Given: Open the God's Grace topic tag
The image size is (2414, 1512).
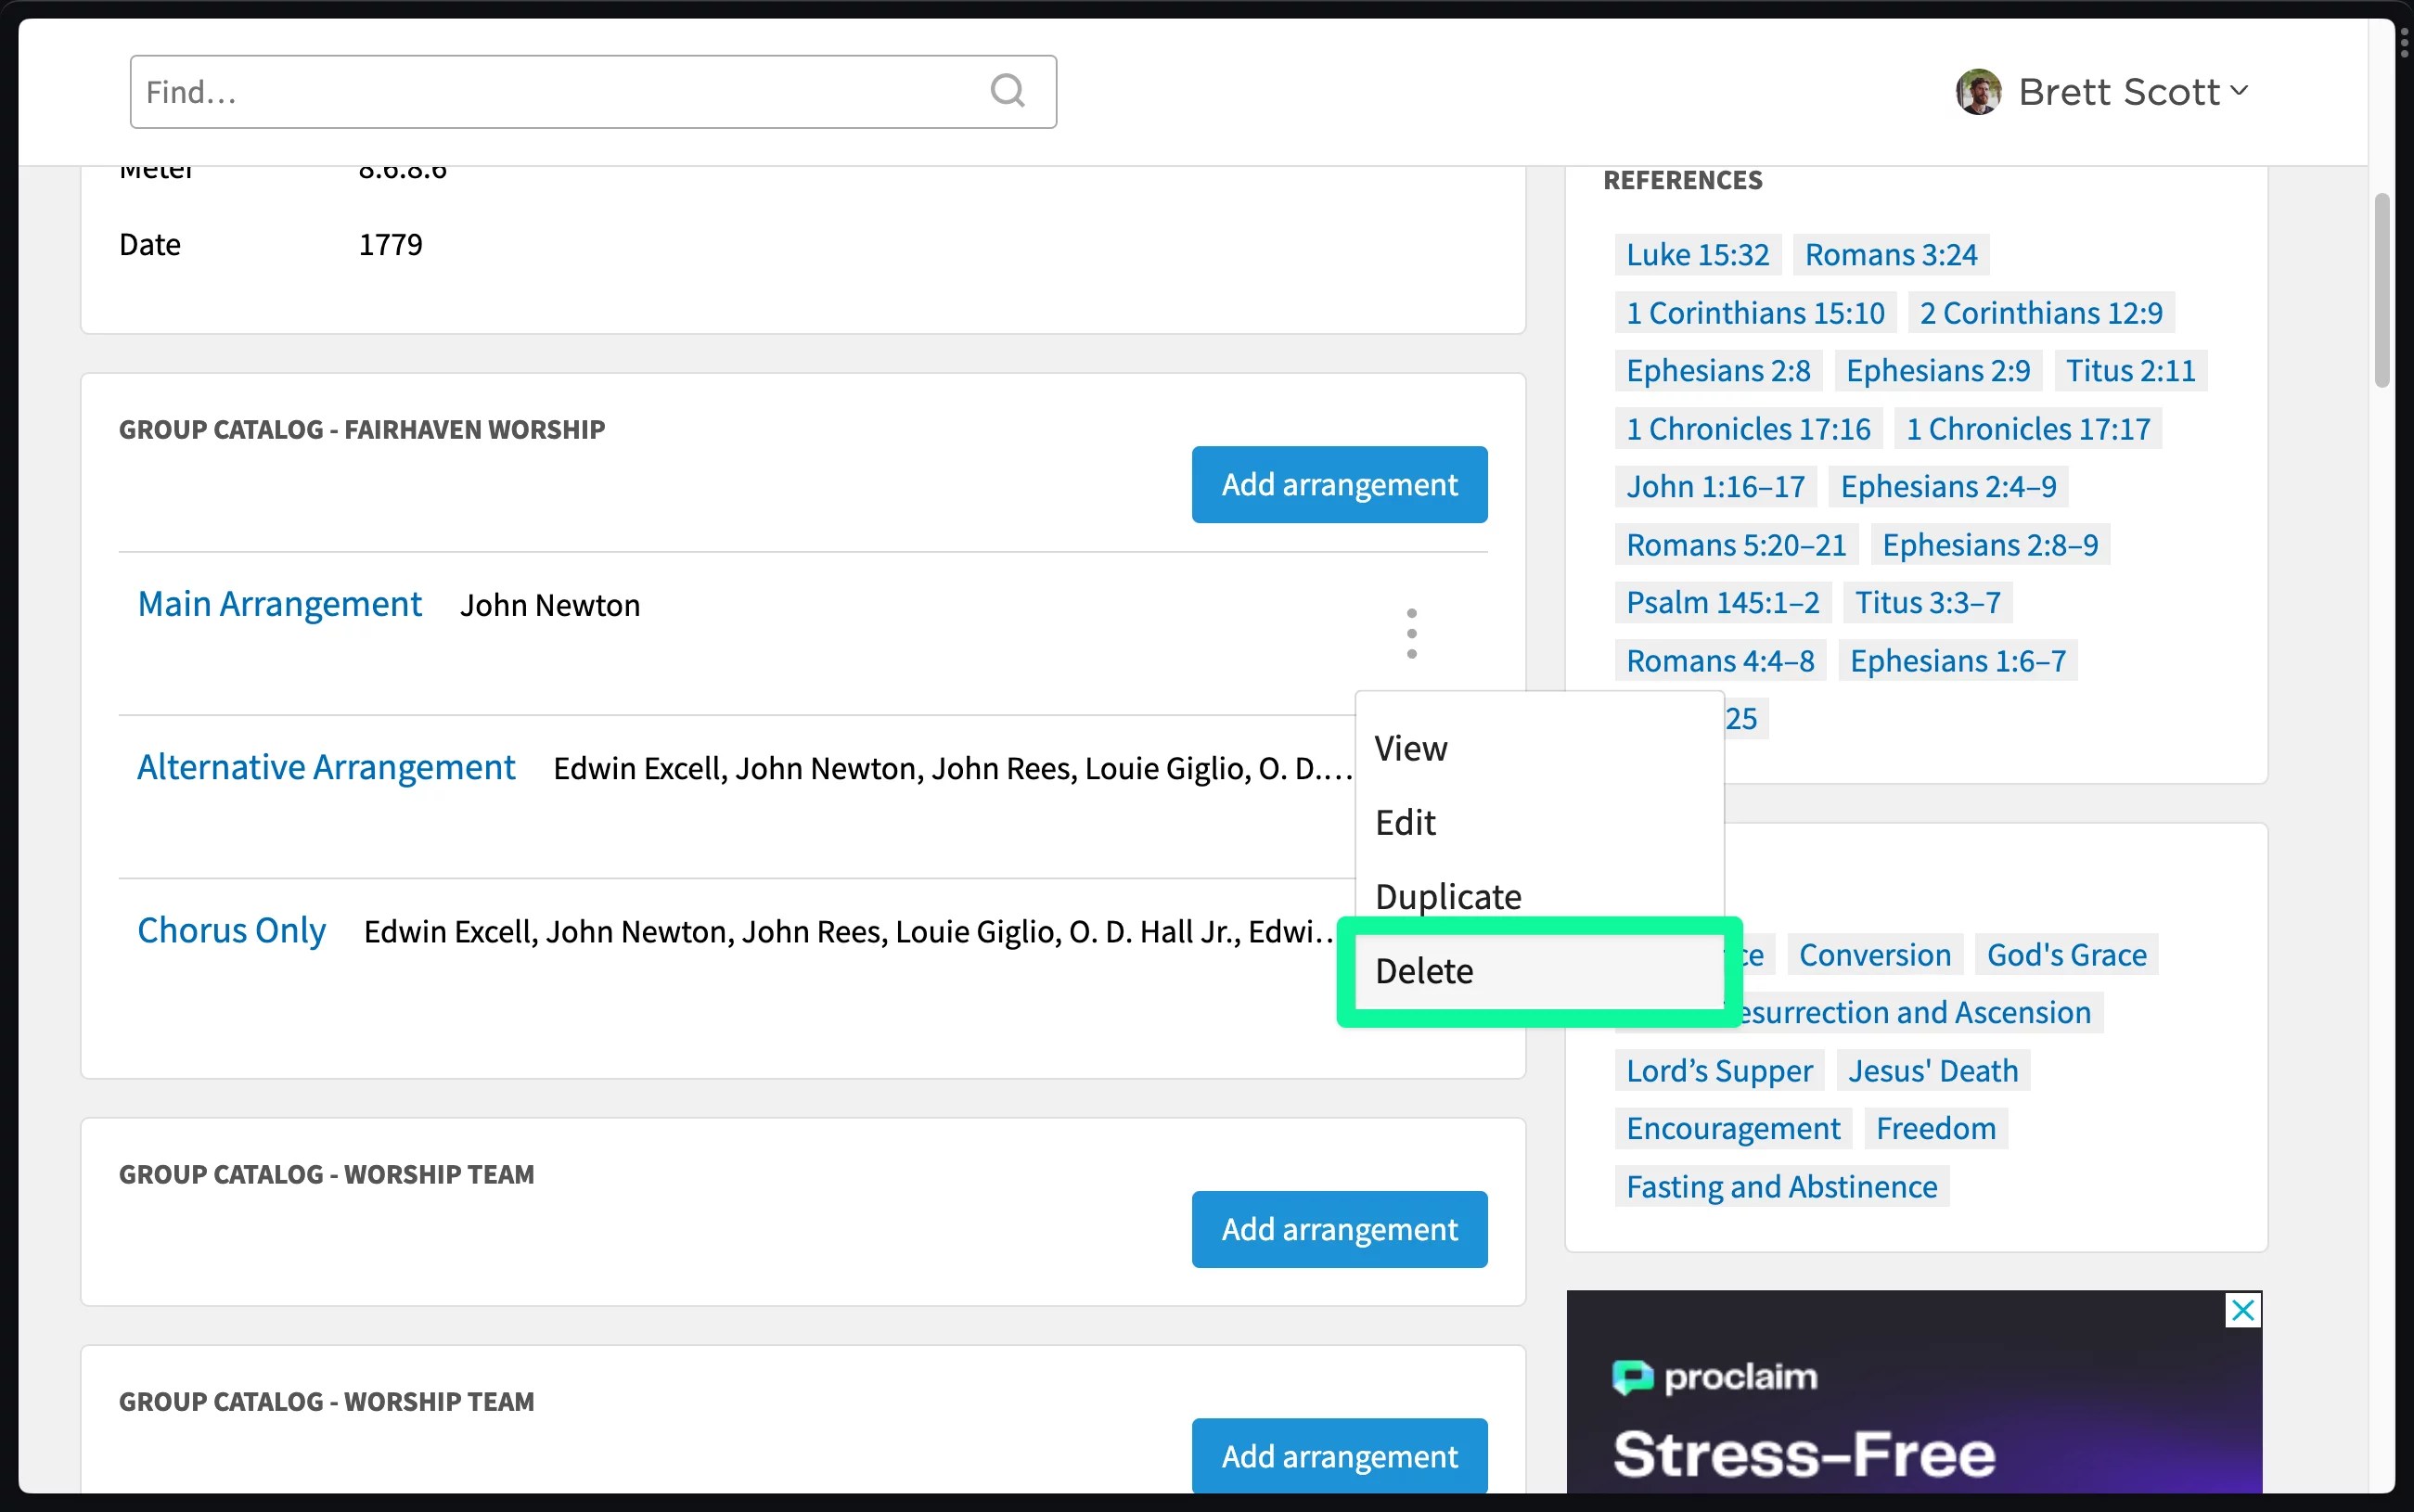Looking at the screenshot, I should [x=2066, y=954].
